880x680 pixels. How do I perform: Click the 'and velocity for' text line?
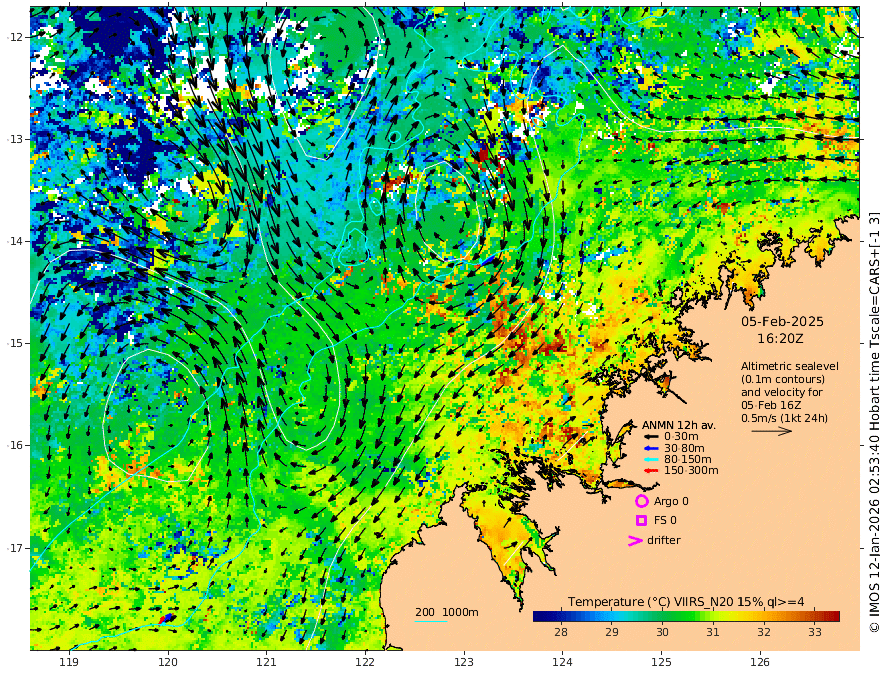pos(782,392)
